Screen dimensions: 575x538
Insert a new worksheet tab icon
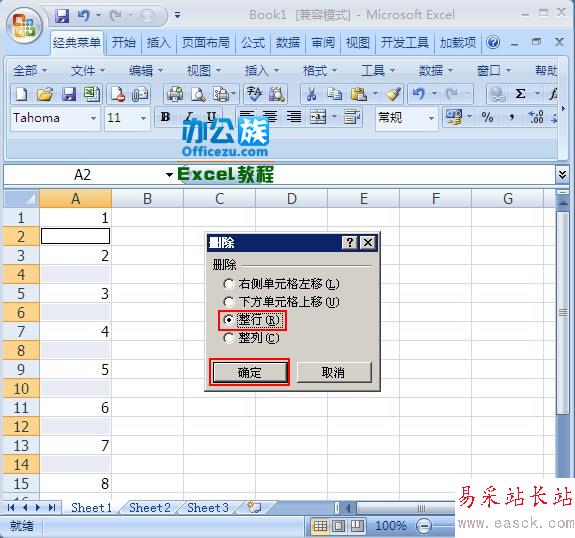click(x=254, y=507)
